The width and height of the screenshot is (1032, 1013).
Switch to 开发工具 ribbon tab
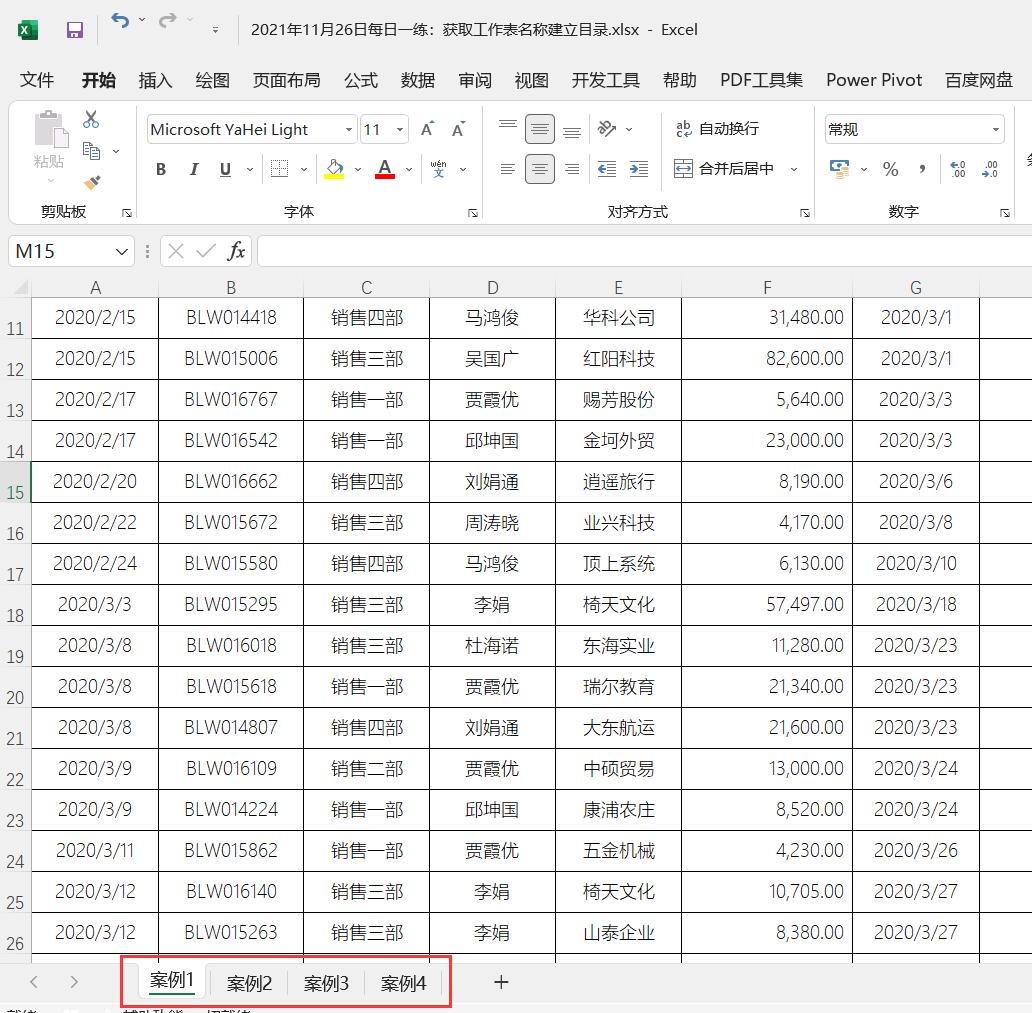(x=606, y=80)
